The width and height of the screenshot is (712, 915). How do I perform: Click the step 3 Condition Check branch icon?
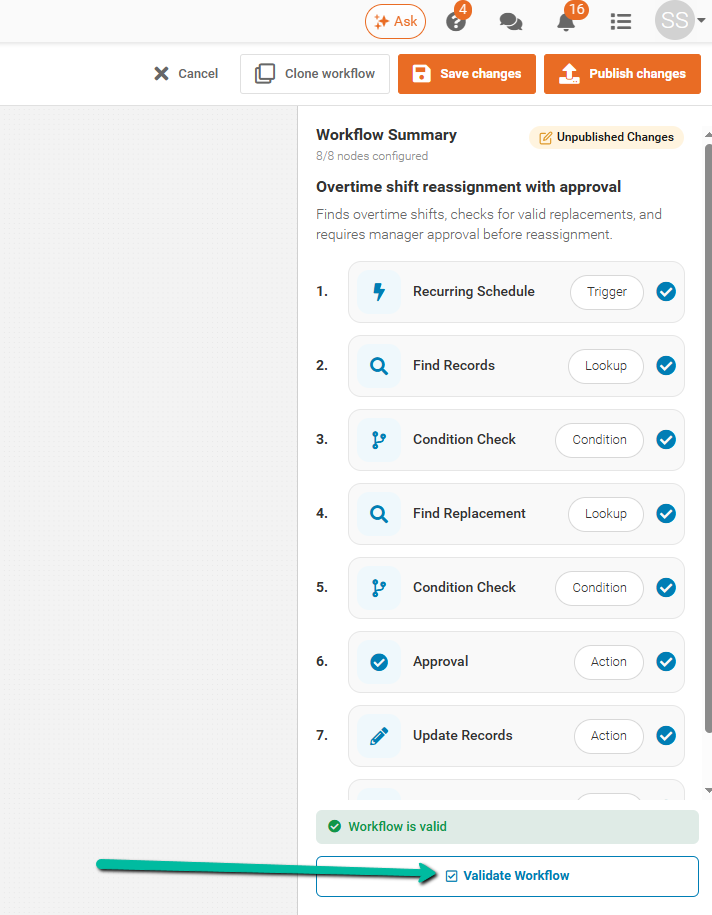379,440
